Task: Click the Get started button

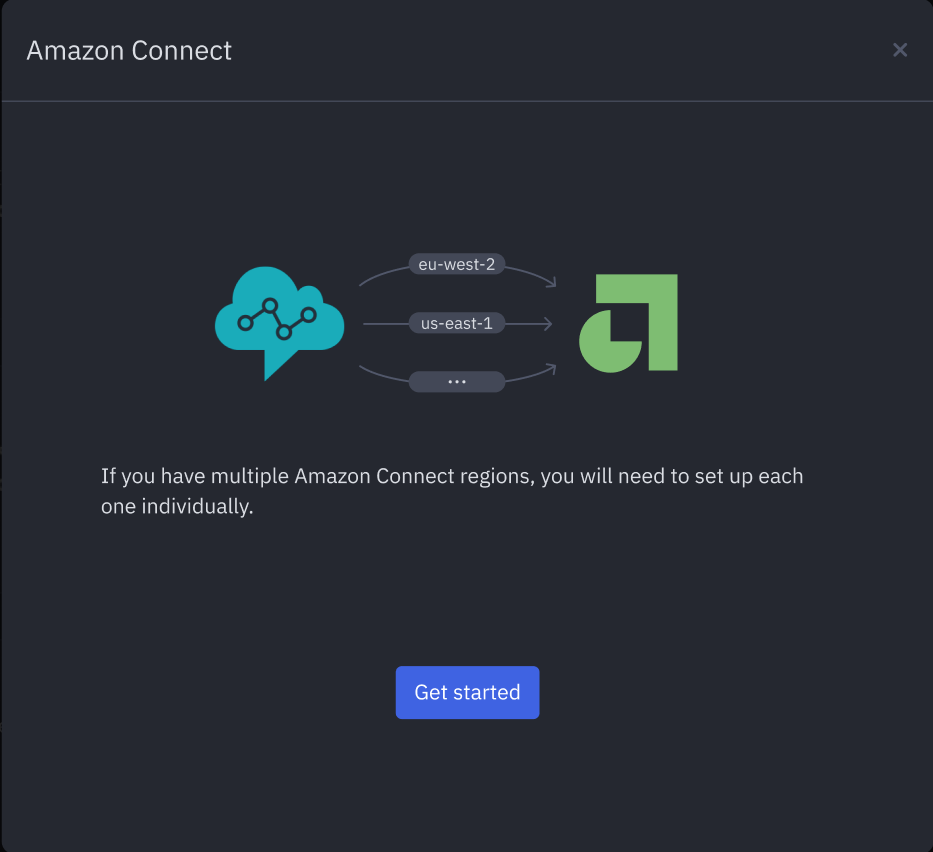Action: 467,692
